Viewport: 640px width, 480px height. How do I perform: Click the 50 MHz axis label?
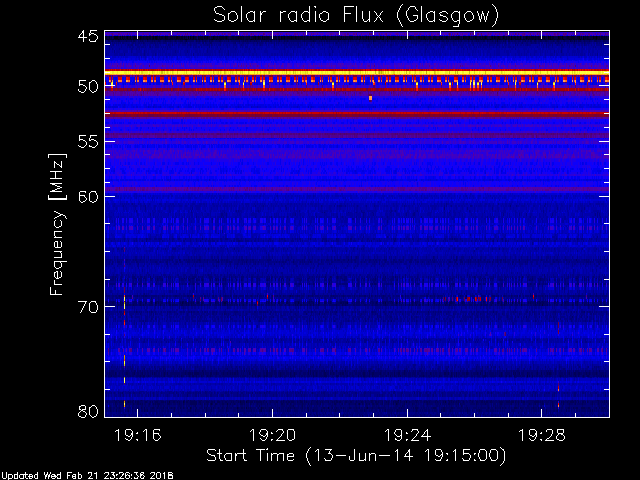pyautogui.click(x=88, y=87)
